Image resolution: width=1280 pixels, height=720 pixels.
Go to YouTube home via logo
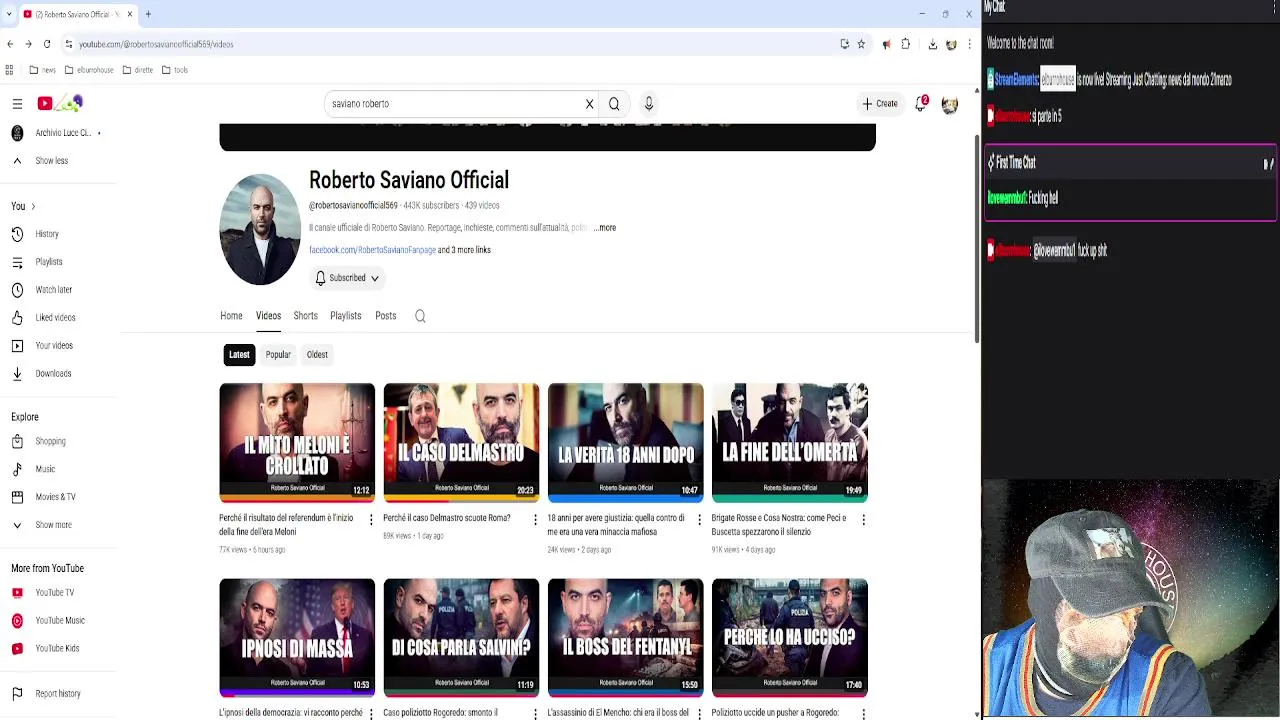61,103
